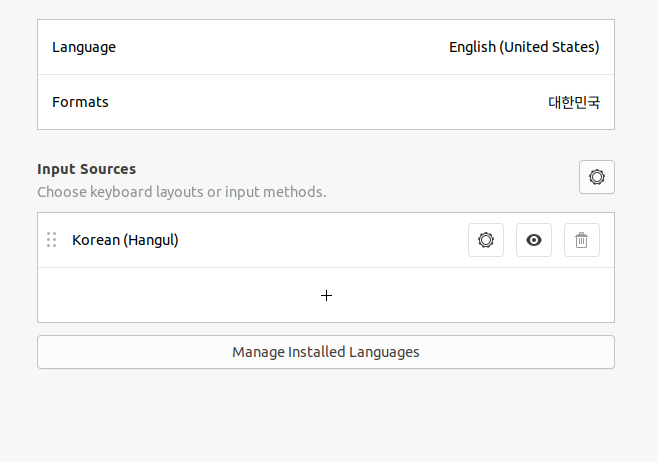
Task: Click 'Choose keyboard layouts or input methods' text
Action: 182,192
